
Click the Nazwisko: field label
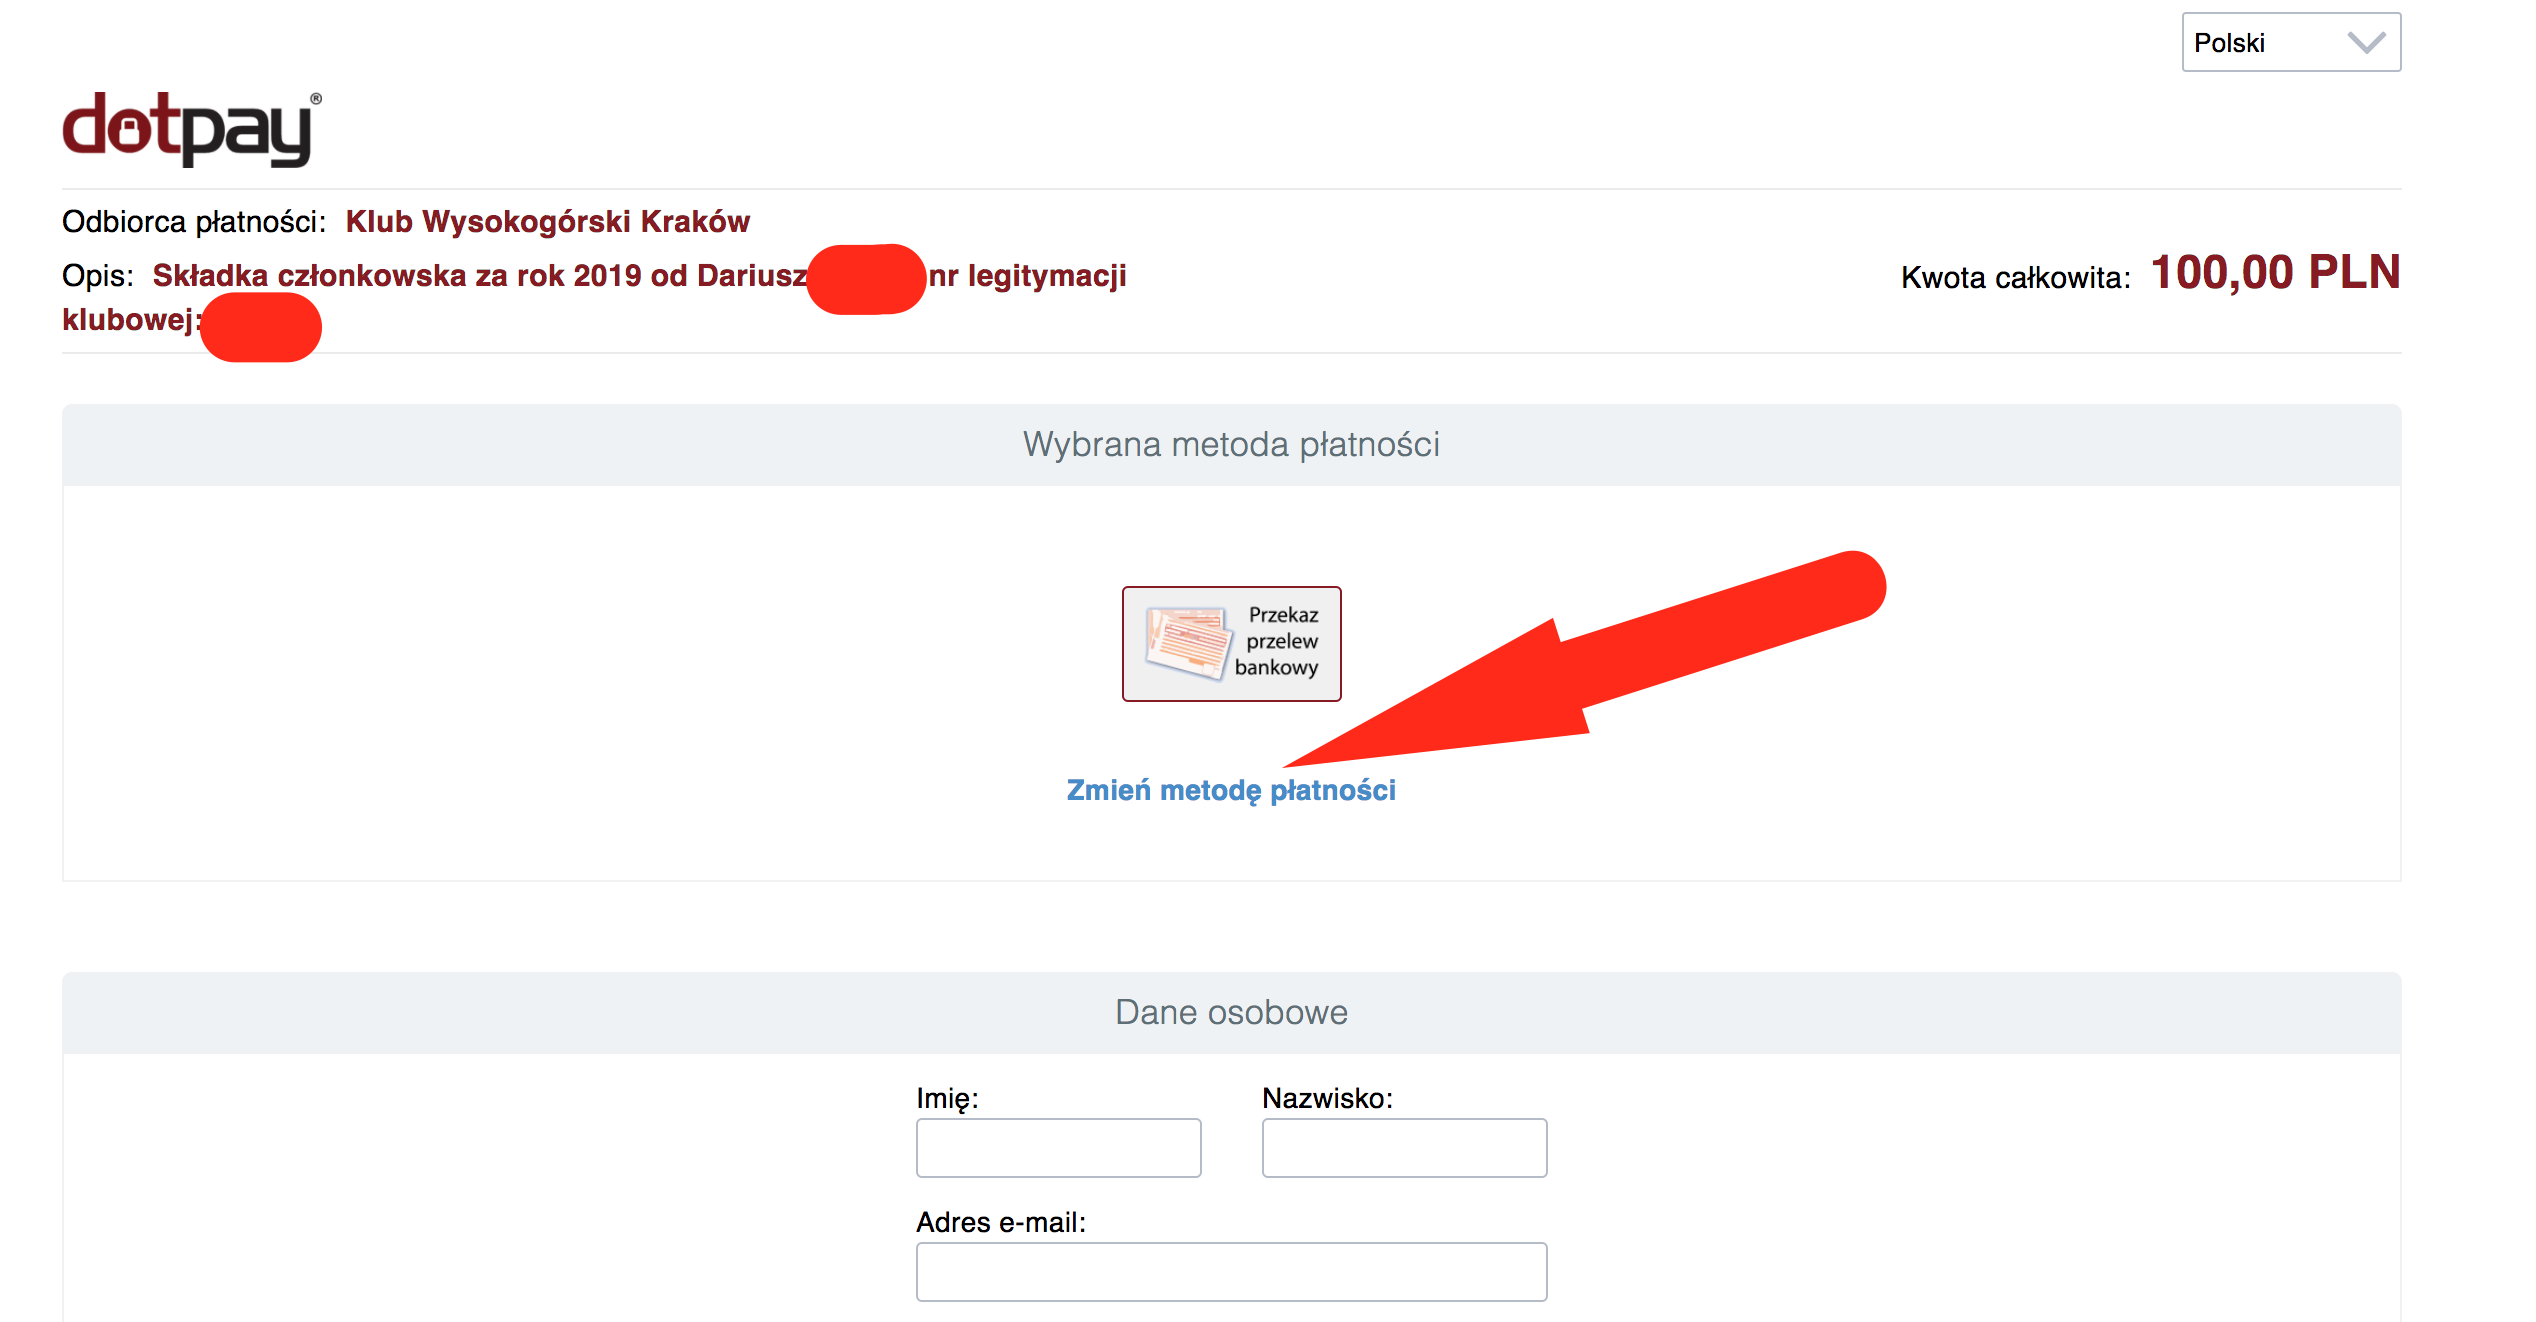click(x=1326, y=1098)
